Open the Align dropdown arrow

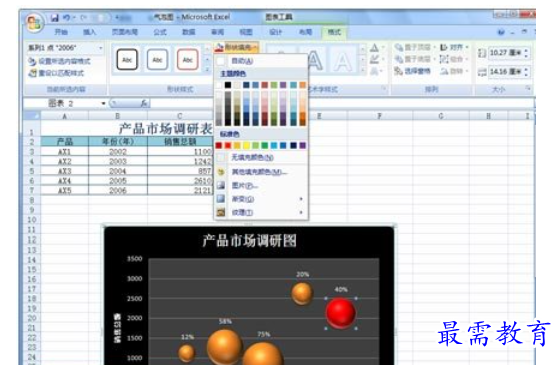point(467,47)
